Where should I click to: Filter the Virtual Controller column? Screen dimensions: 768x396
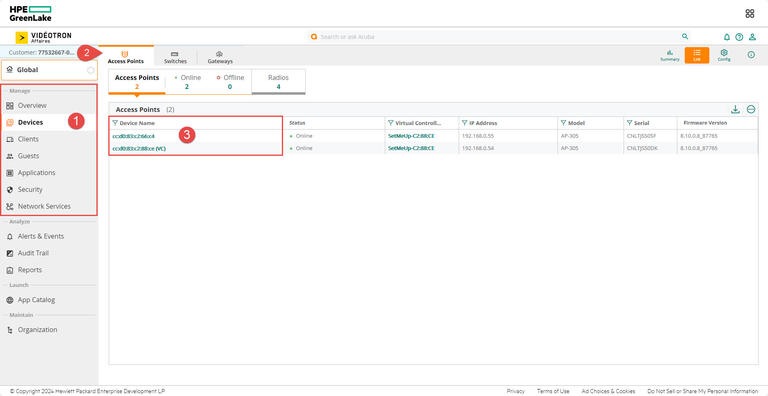[x=390, y=123]
